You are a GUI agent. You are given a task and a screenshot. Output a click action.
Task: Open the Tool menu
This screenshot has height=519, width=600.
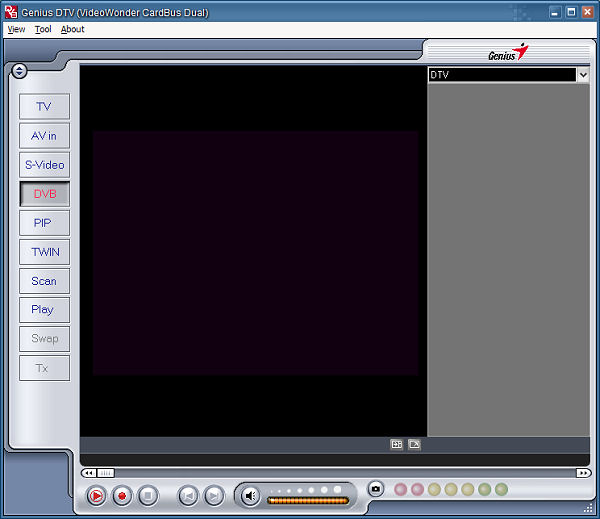click(x=43, y=29)
